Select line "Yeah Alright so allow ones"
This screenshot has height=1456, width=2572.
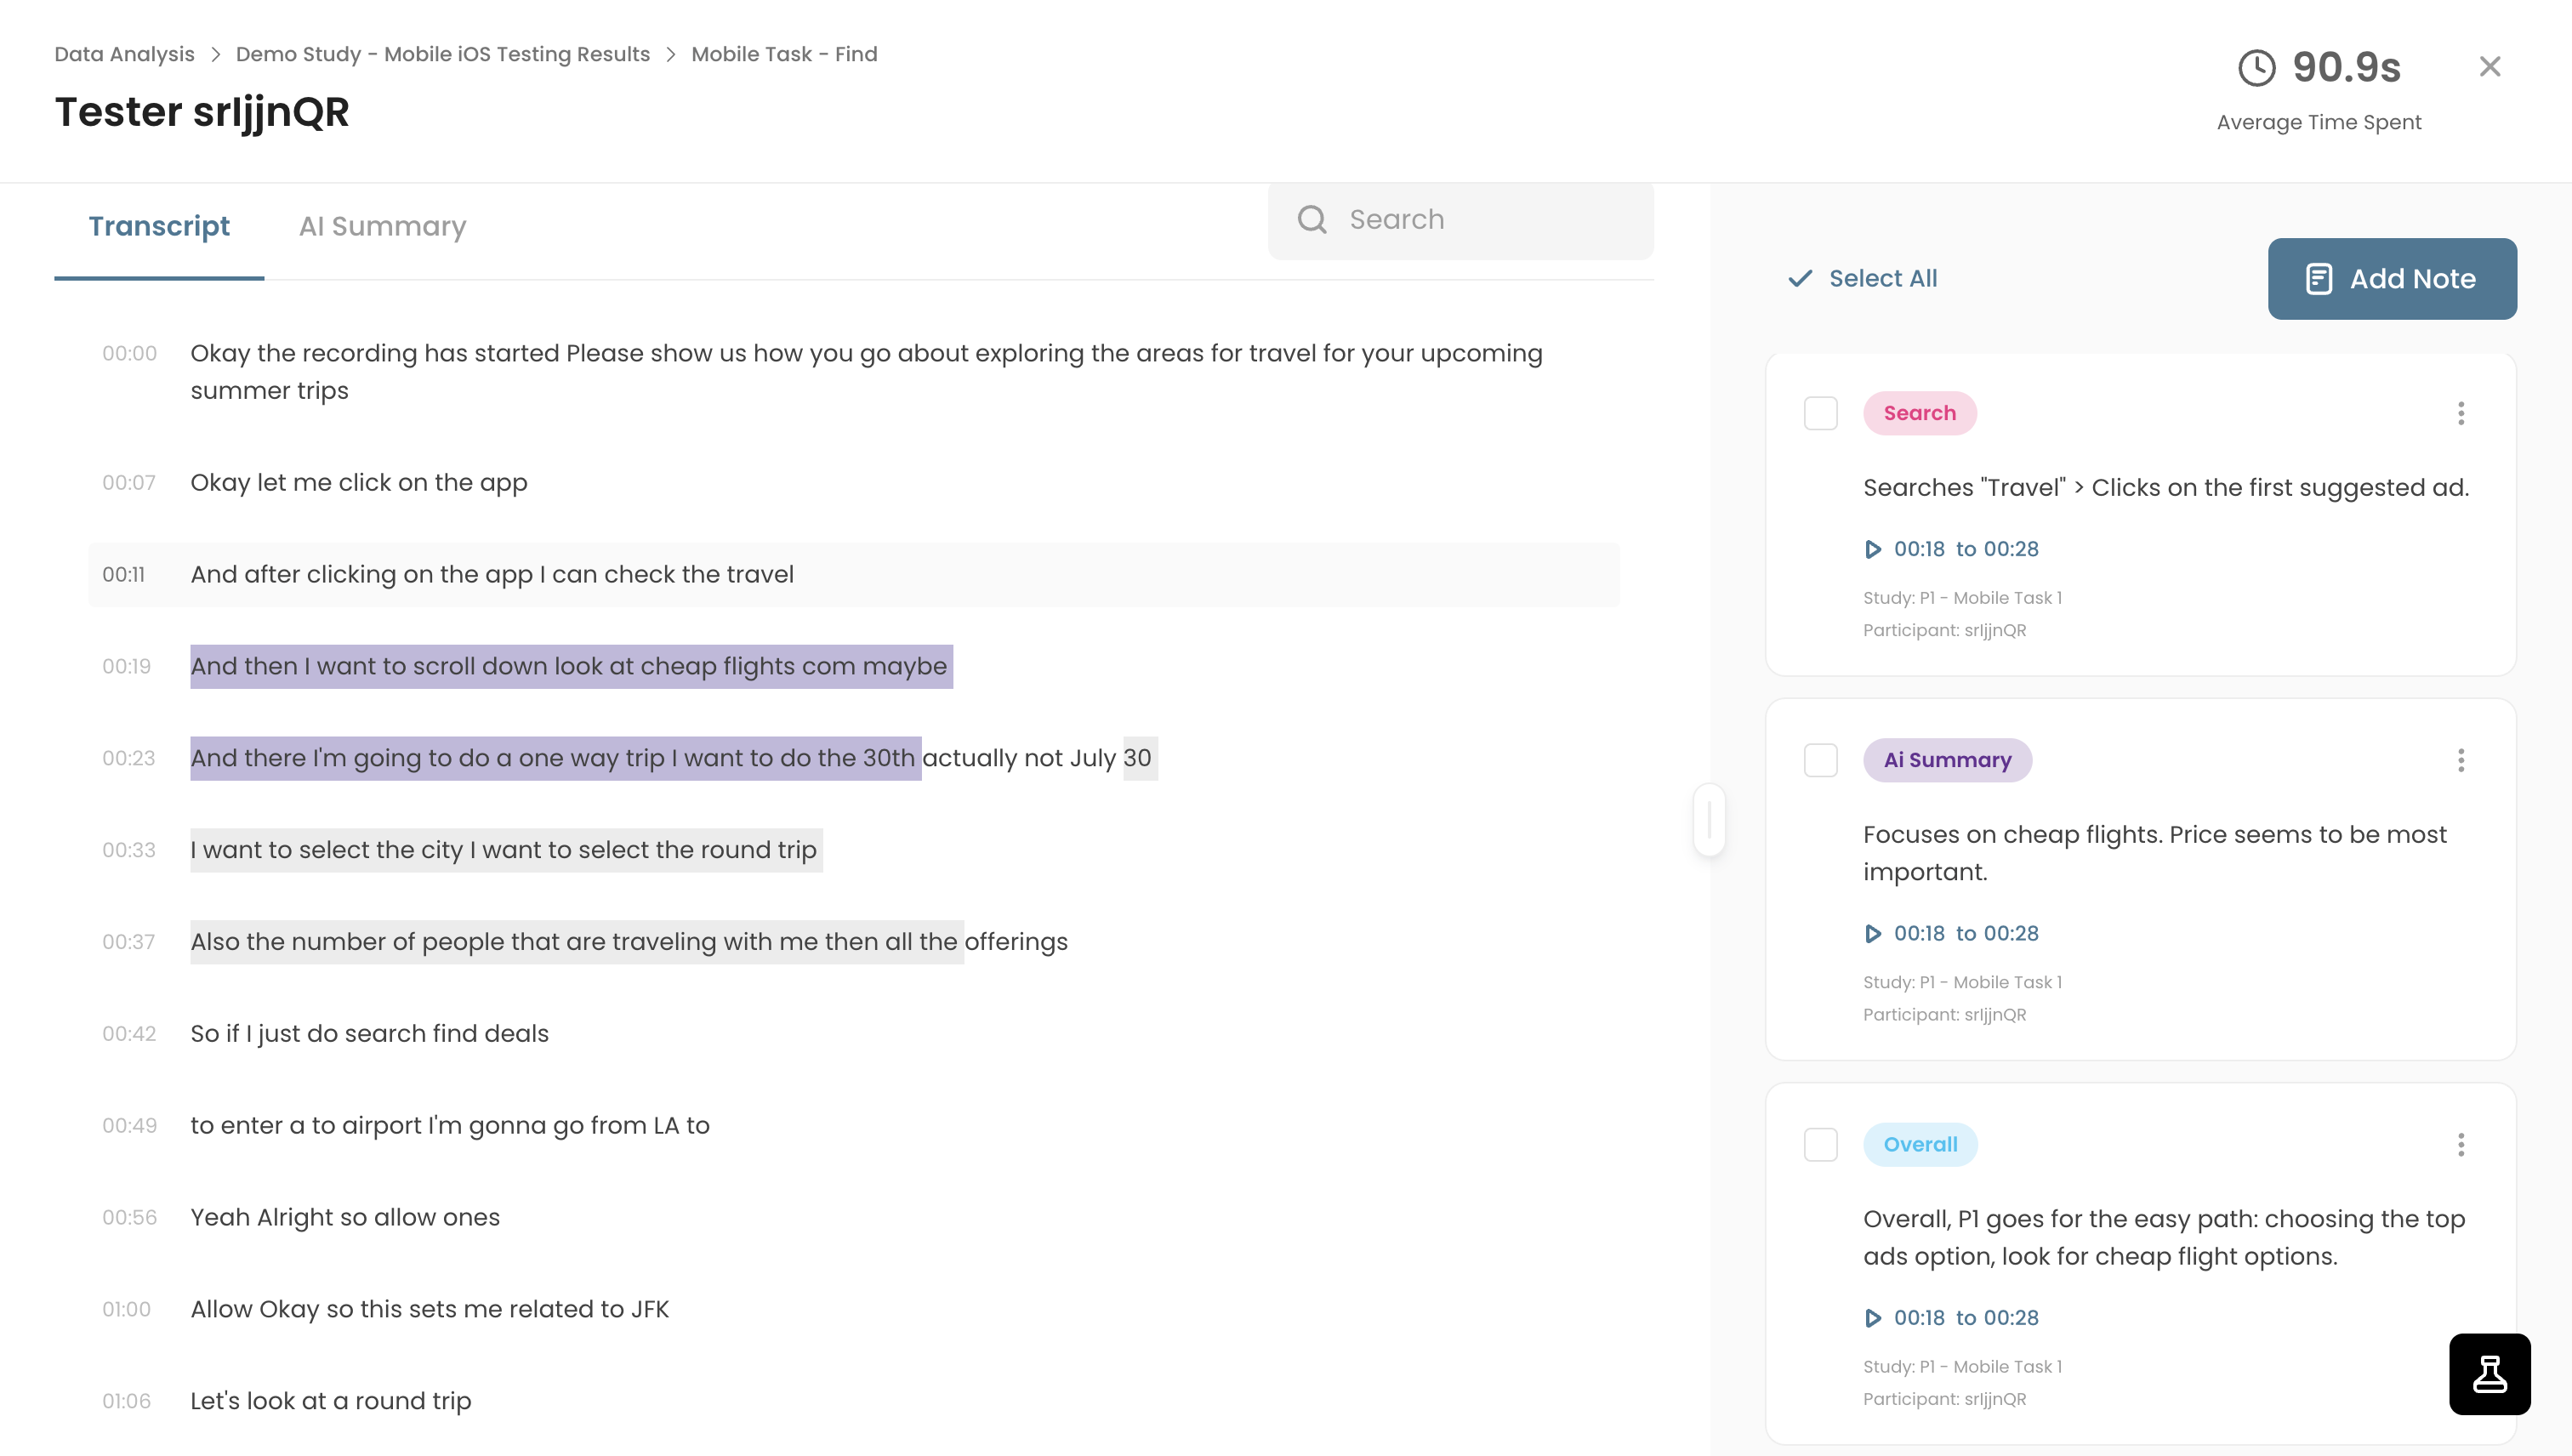(345, 1218)
